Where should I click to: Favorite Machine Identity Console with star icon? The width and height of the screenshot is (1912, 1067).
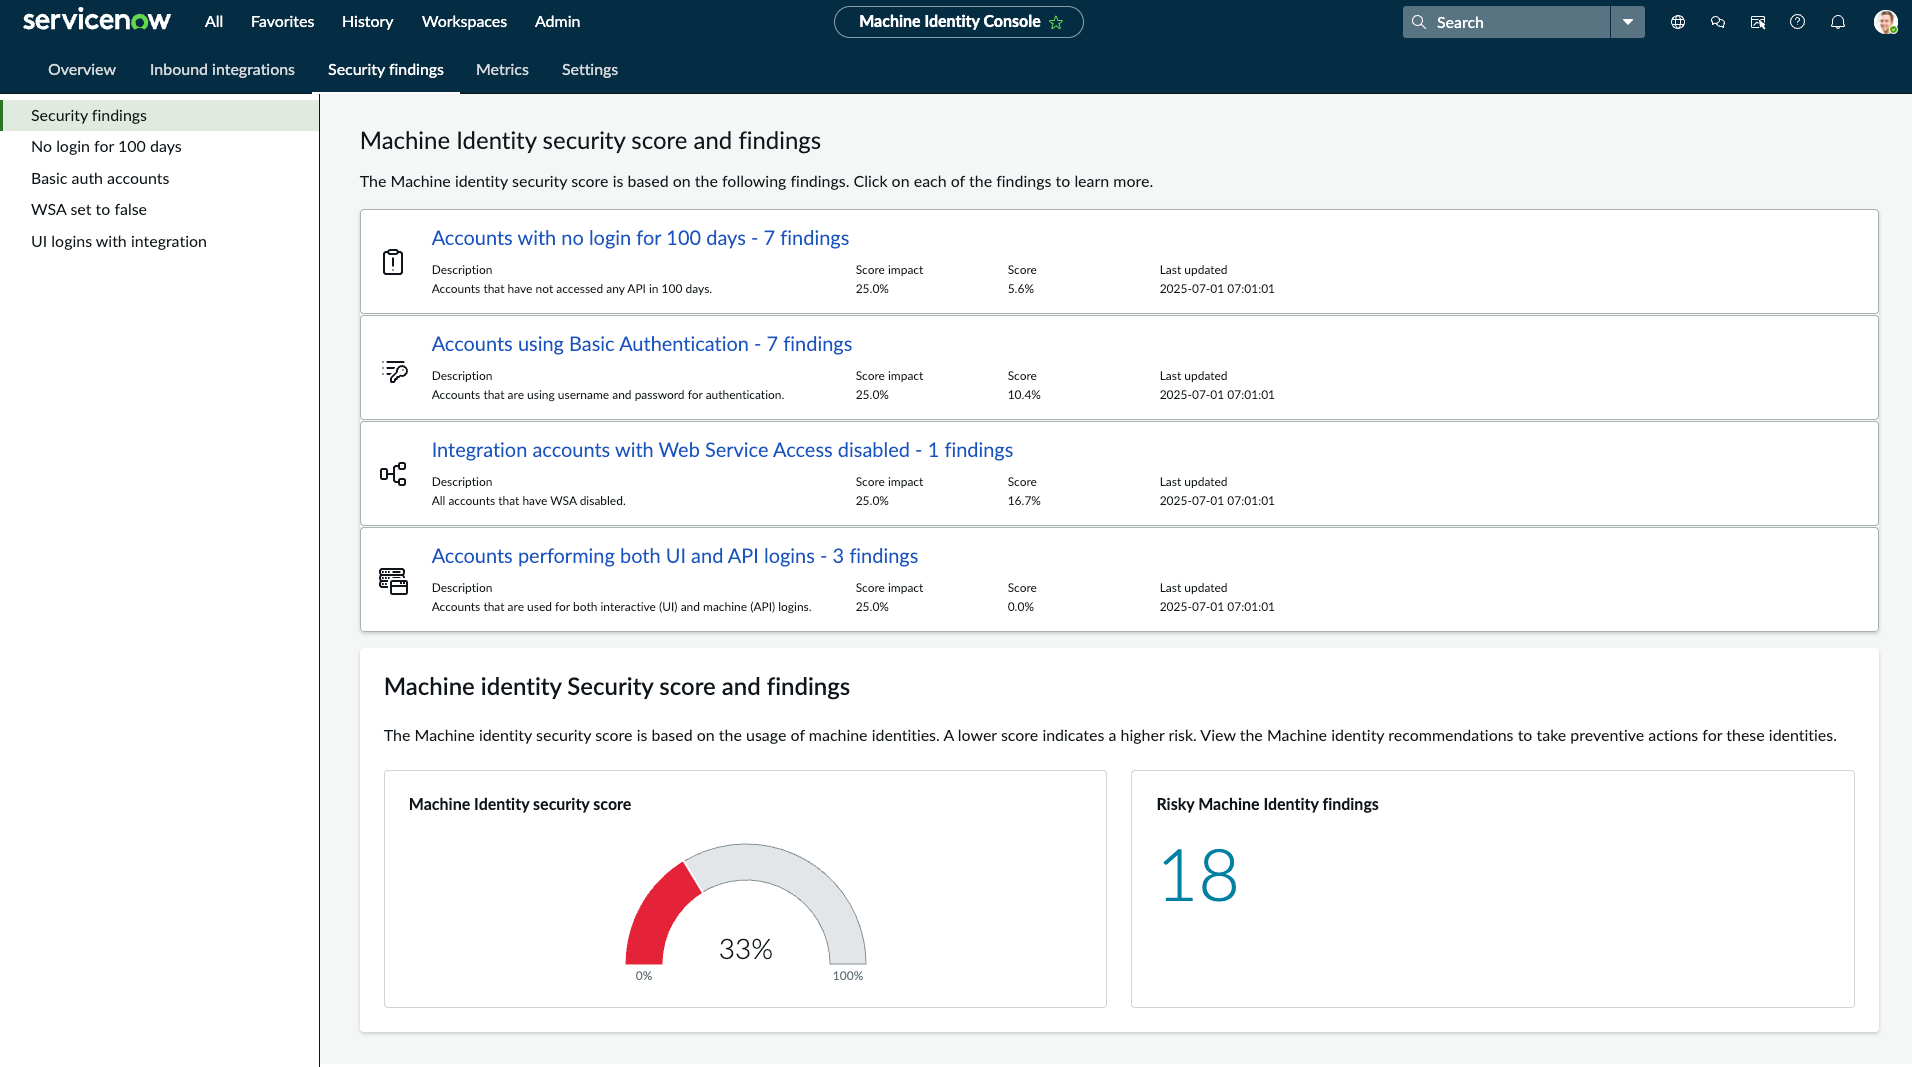tap(1056, 22)
